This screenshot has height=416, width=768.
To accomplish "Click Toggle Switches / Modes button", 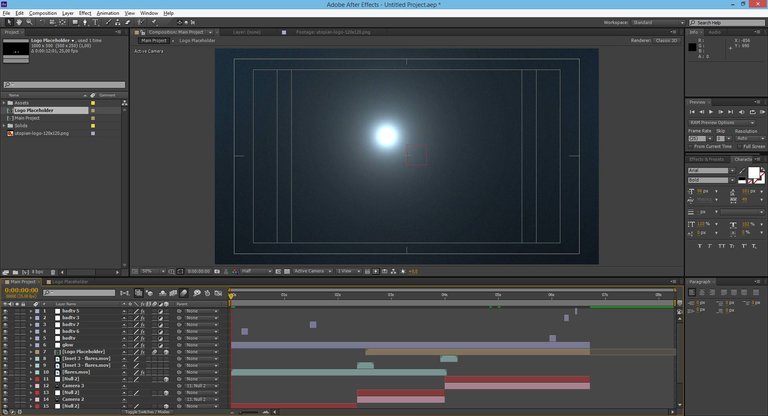I will [145, 411].
